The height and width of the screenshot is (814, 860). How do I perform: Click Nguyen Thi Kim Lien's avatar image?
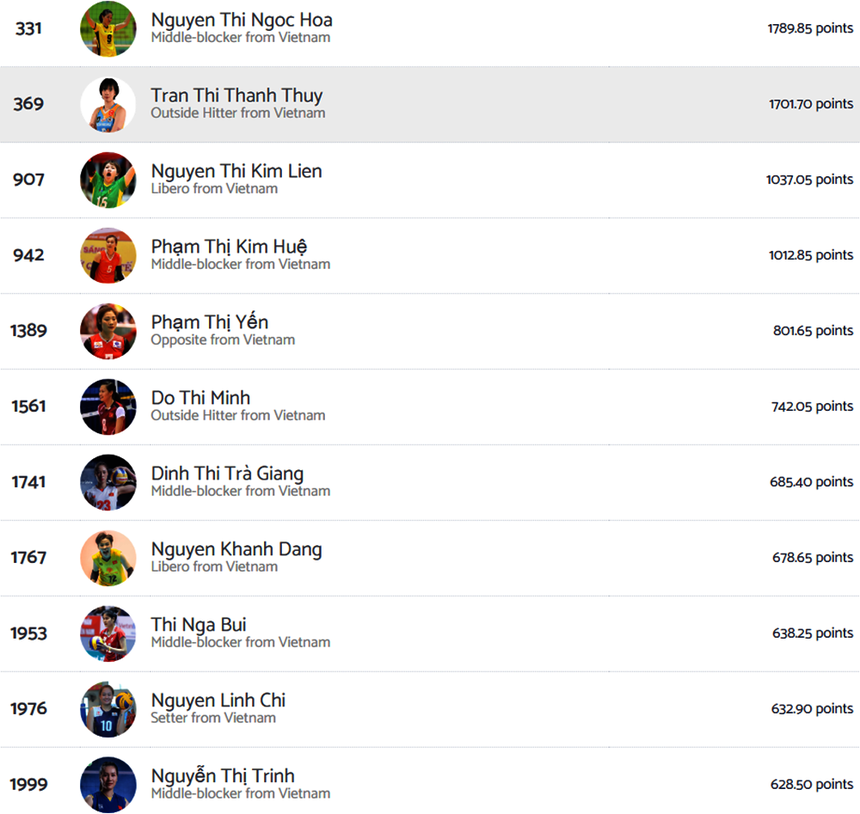point(108,180)
